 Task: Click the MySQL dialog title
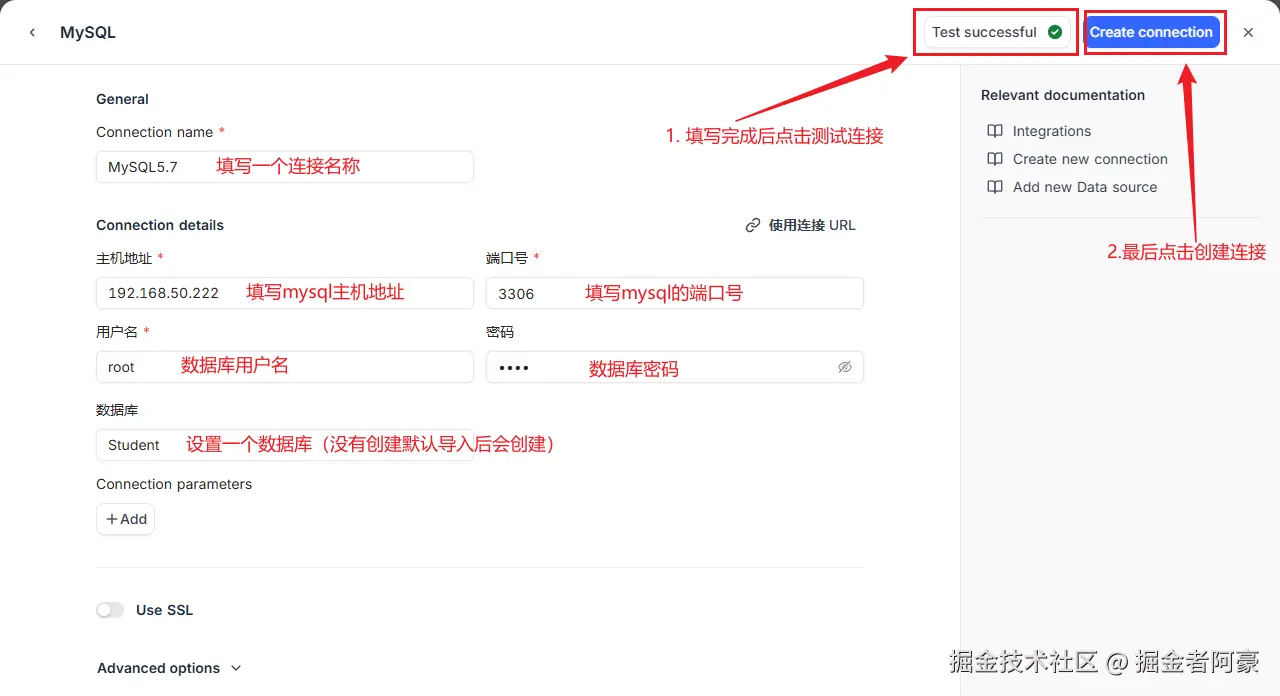pyautogui.click(x=88, y=32)
